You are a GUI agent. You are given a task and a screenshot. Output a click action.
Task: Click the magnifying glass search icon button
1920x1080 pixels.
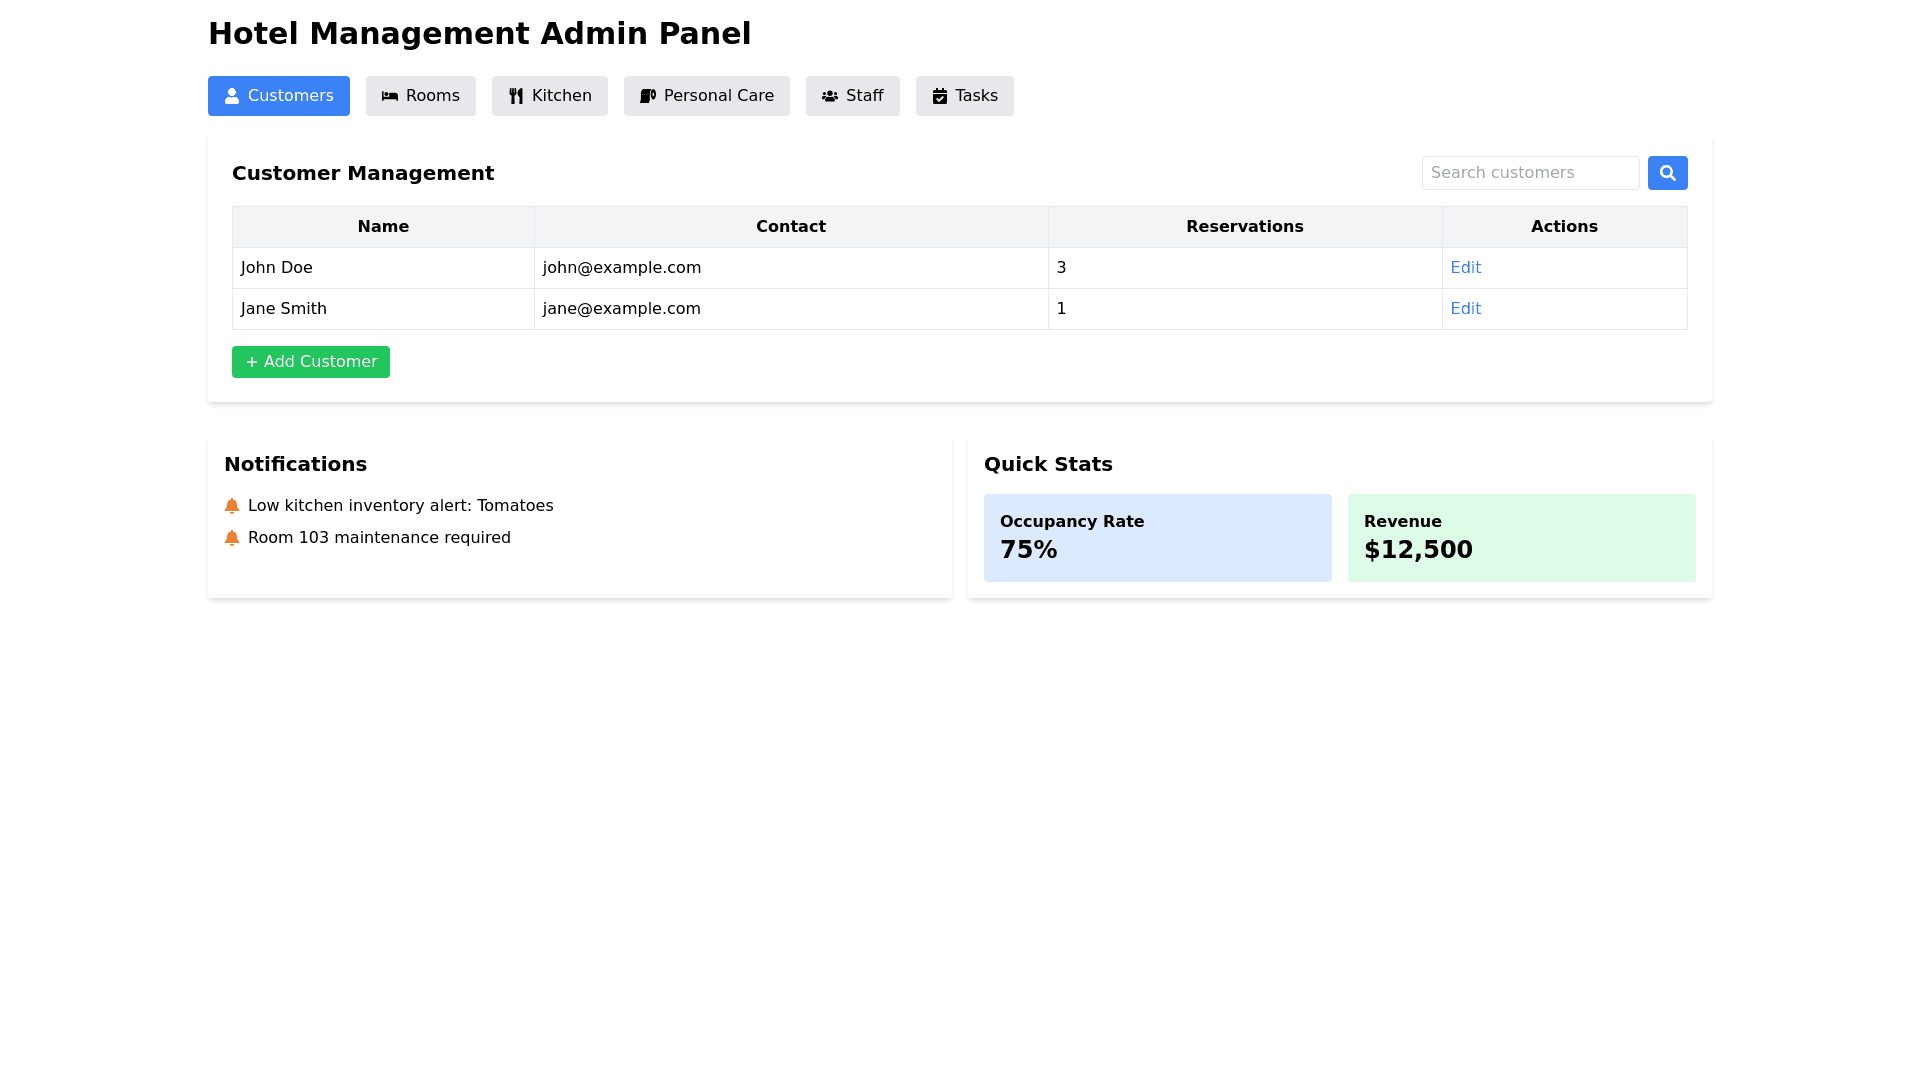pos(1667,173)
